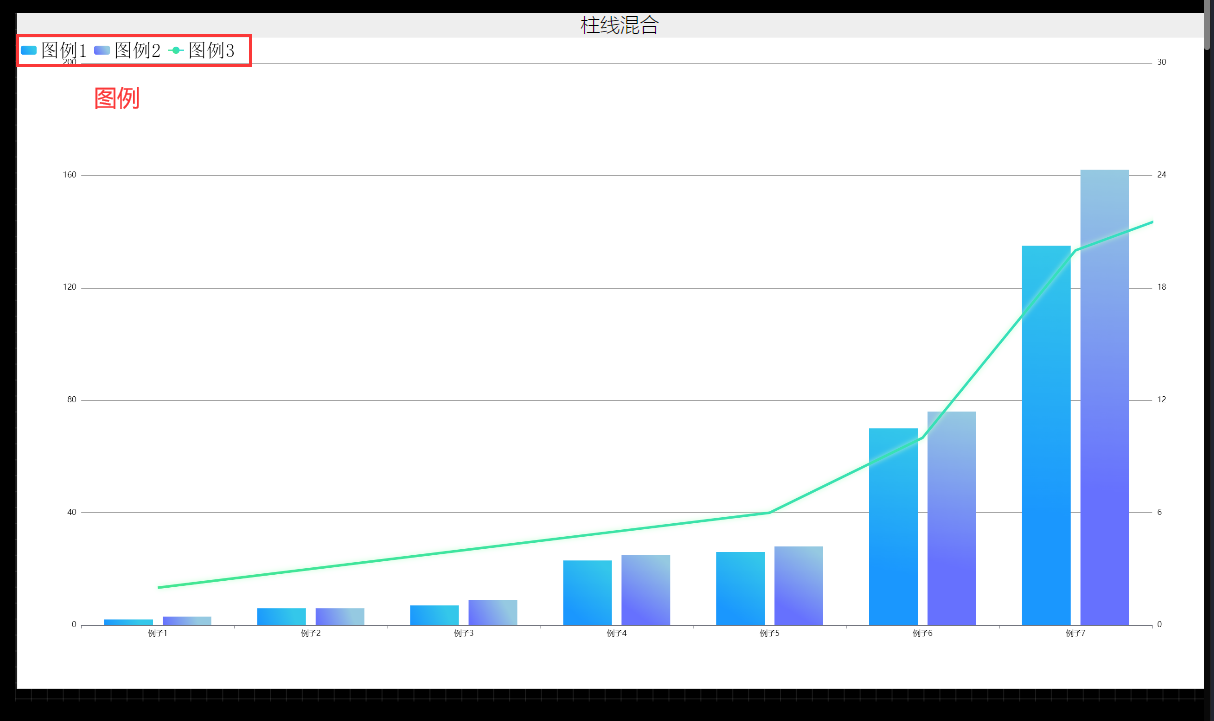
Task: Click the blue bar for 例子3
Action: (x=434, y=615)
